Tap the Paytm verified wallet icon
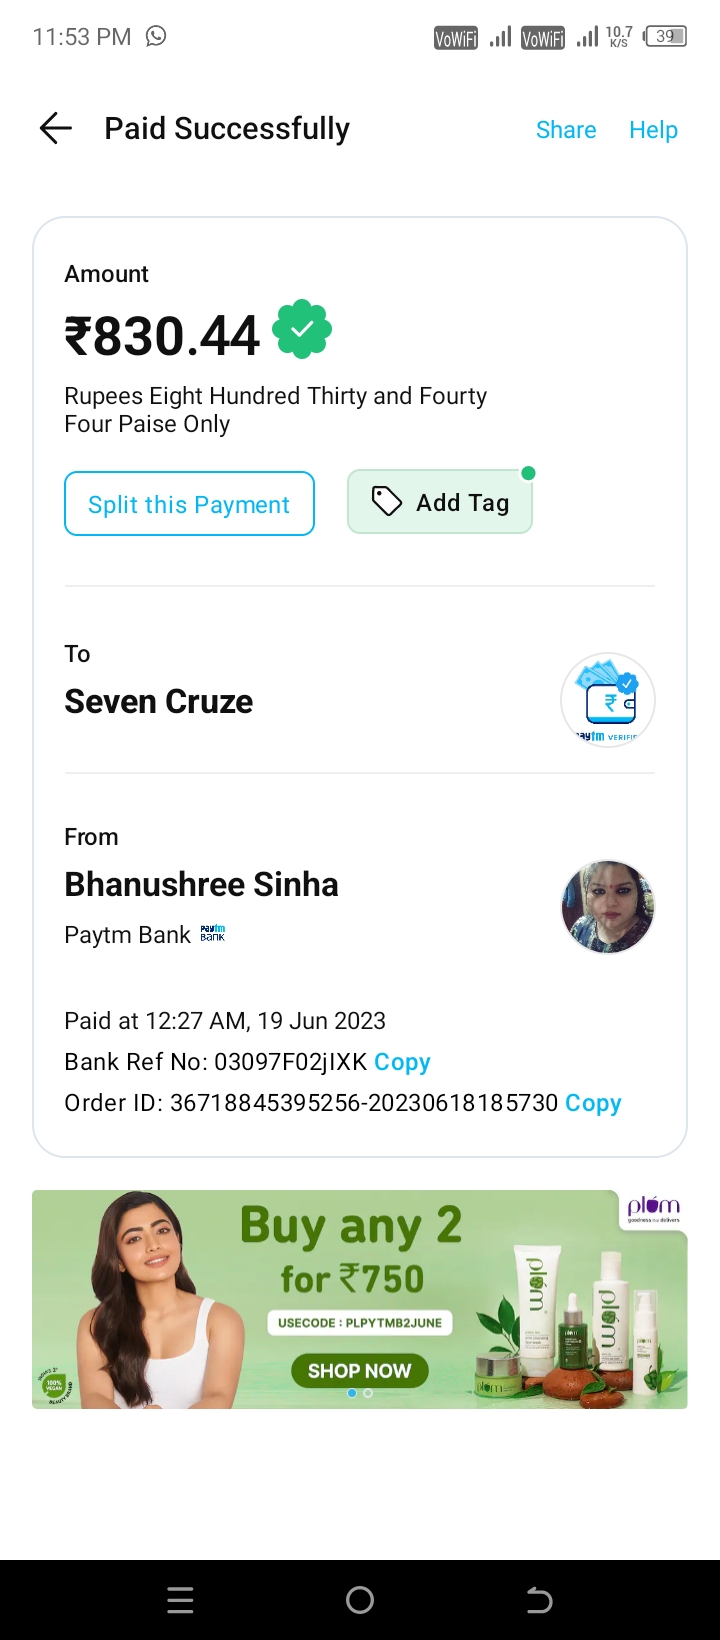This screenshot has height=1640, width=720. coord(607,701)
